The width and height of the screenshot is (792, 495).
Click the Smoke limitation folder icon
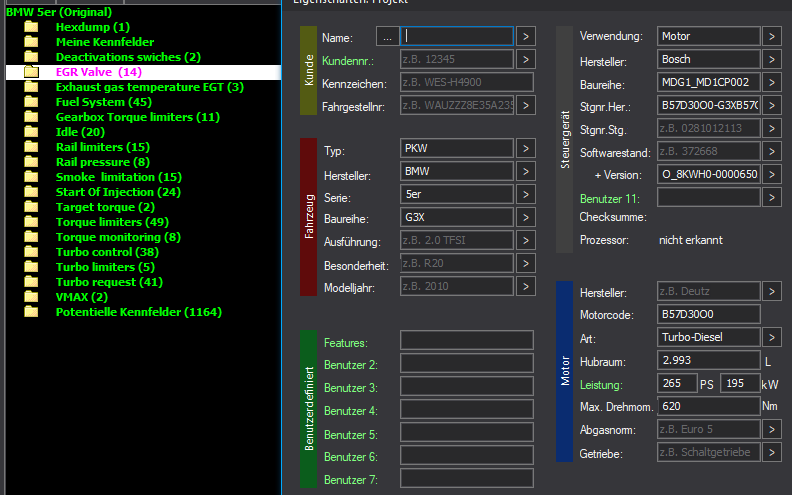(31, 177)
